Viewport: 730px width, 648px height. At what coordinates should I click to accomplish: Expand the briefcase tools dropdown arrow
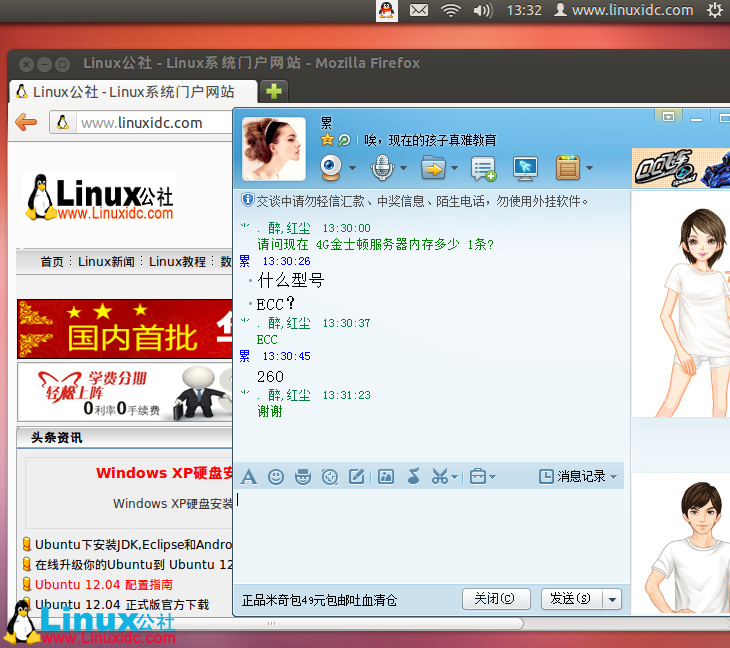493,477
